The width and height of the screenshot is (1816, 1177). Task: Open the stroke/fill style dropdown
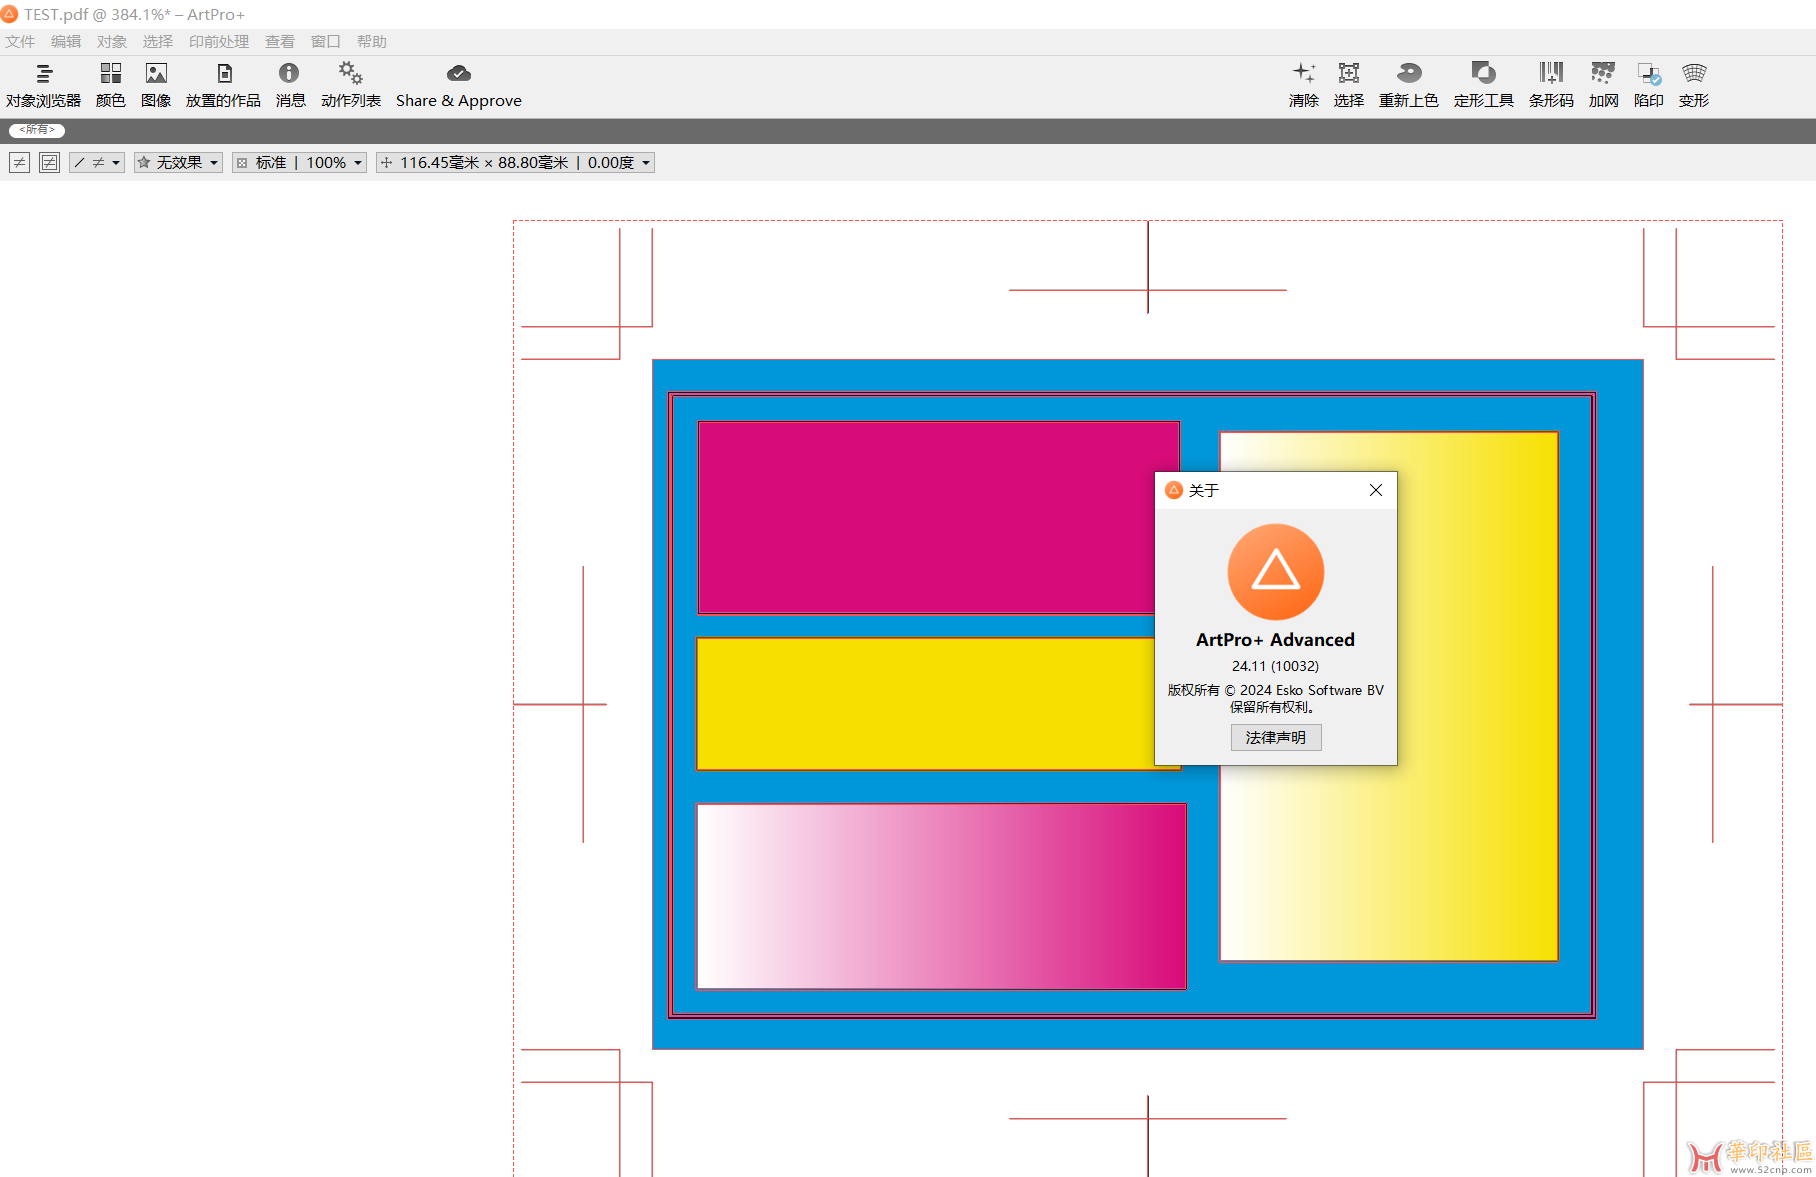pyautogui.click(x=97, y=163)
